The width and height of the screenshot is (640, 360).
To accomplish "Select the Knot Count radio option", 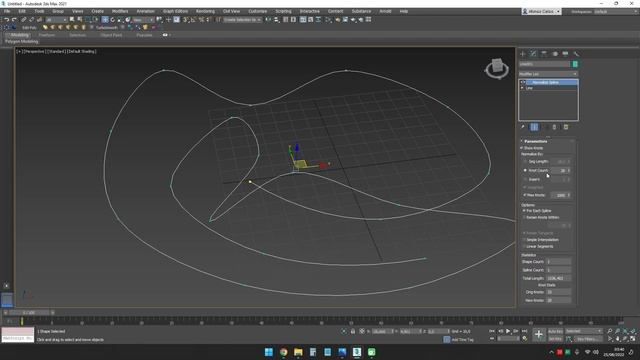I will [x=525, y=170].
